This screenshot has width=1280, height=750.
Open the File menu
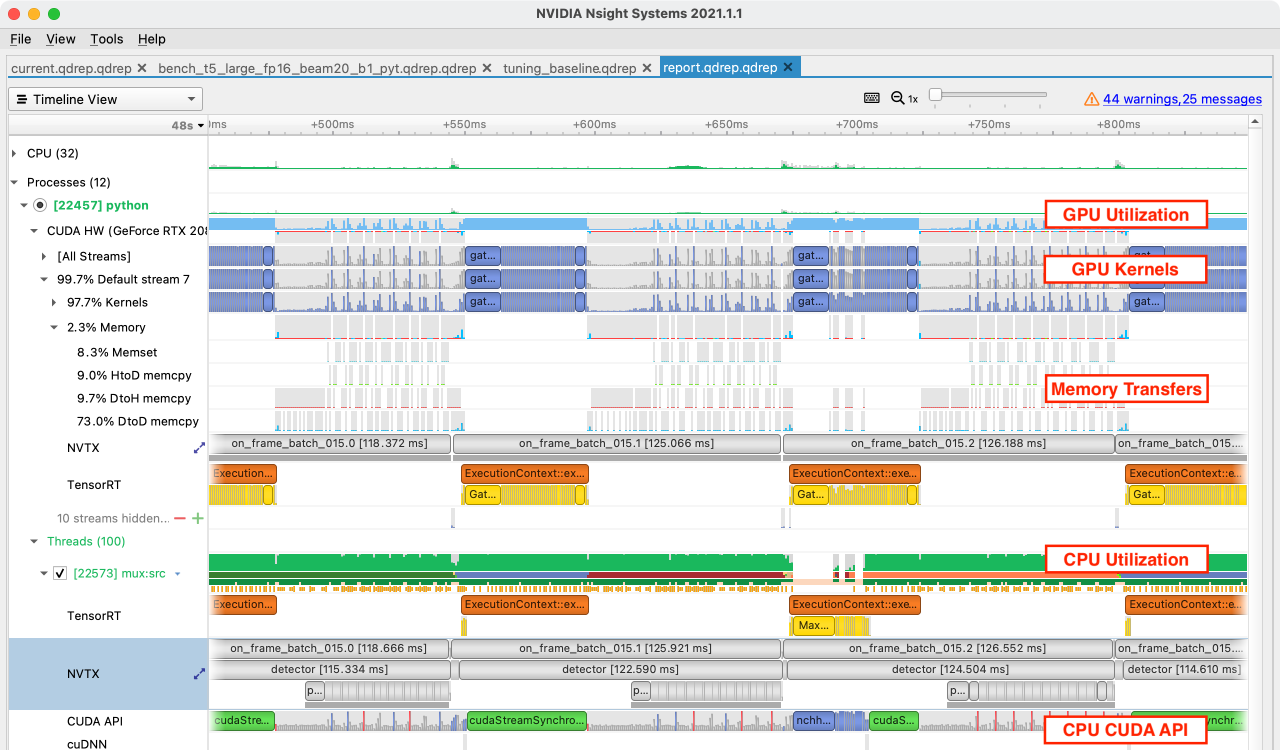[20, 39]
